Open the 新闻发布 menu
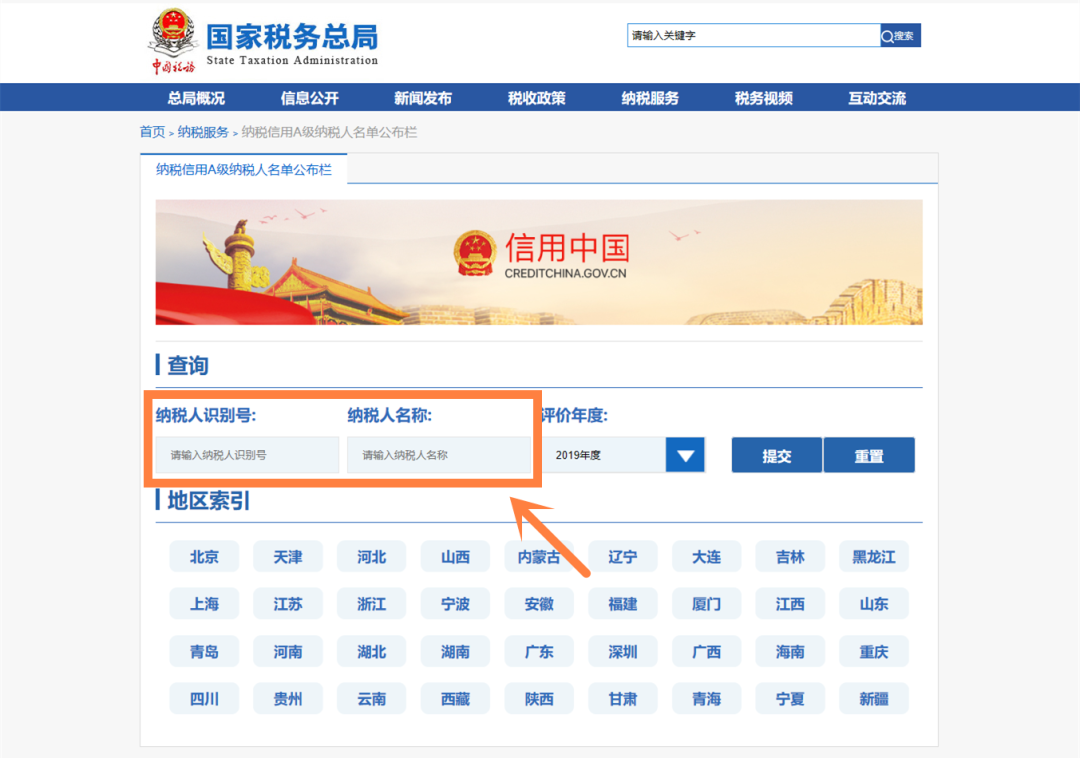The width and height of the screenshot is (1080, 758). (x=423, y=98)
